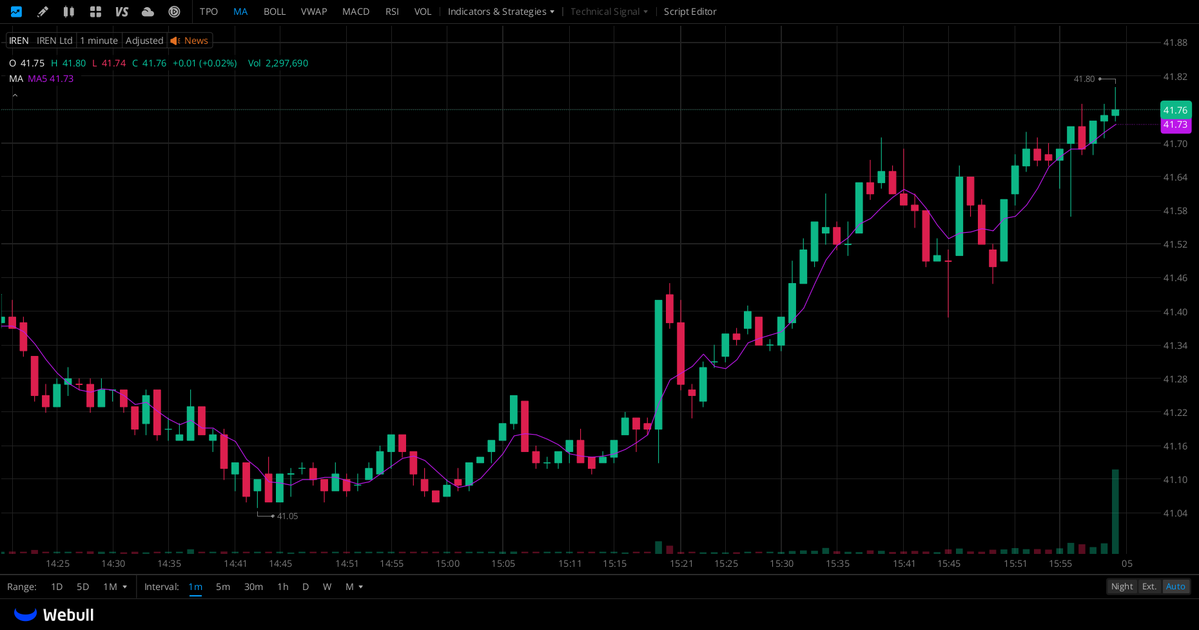The height and width of the screenshot is (630, 1199).
Task: Open the pencil drawing tool
Action: 43,11
